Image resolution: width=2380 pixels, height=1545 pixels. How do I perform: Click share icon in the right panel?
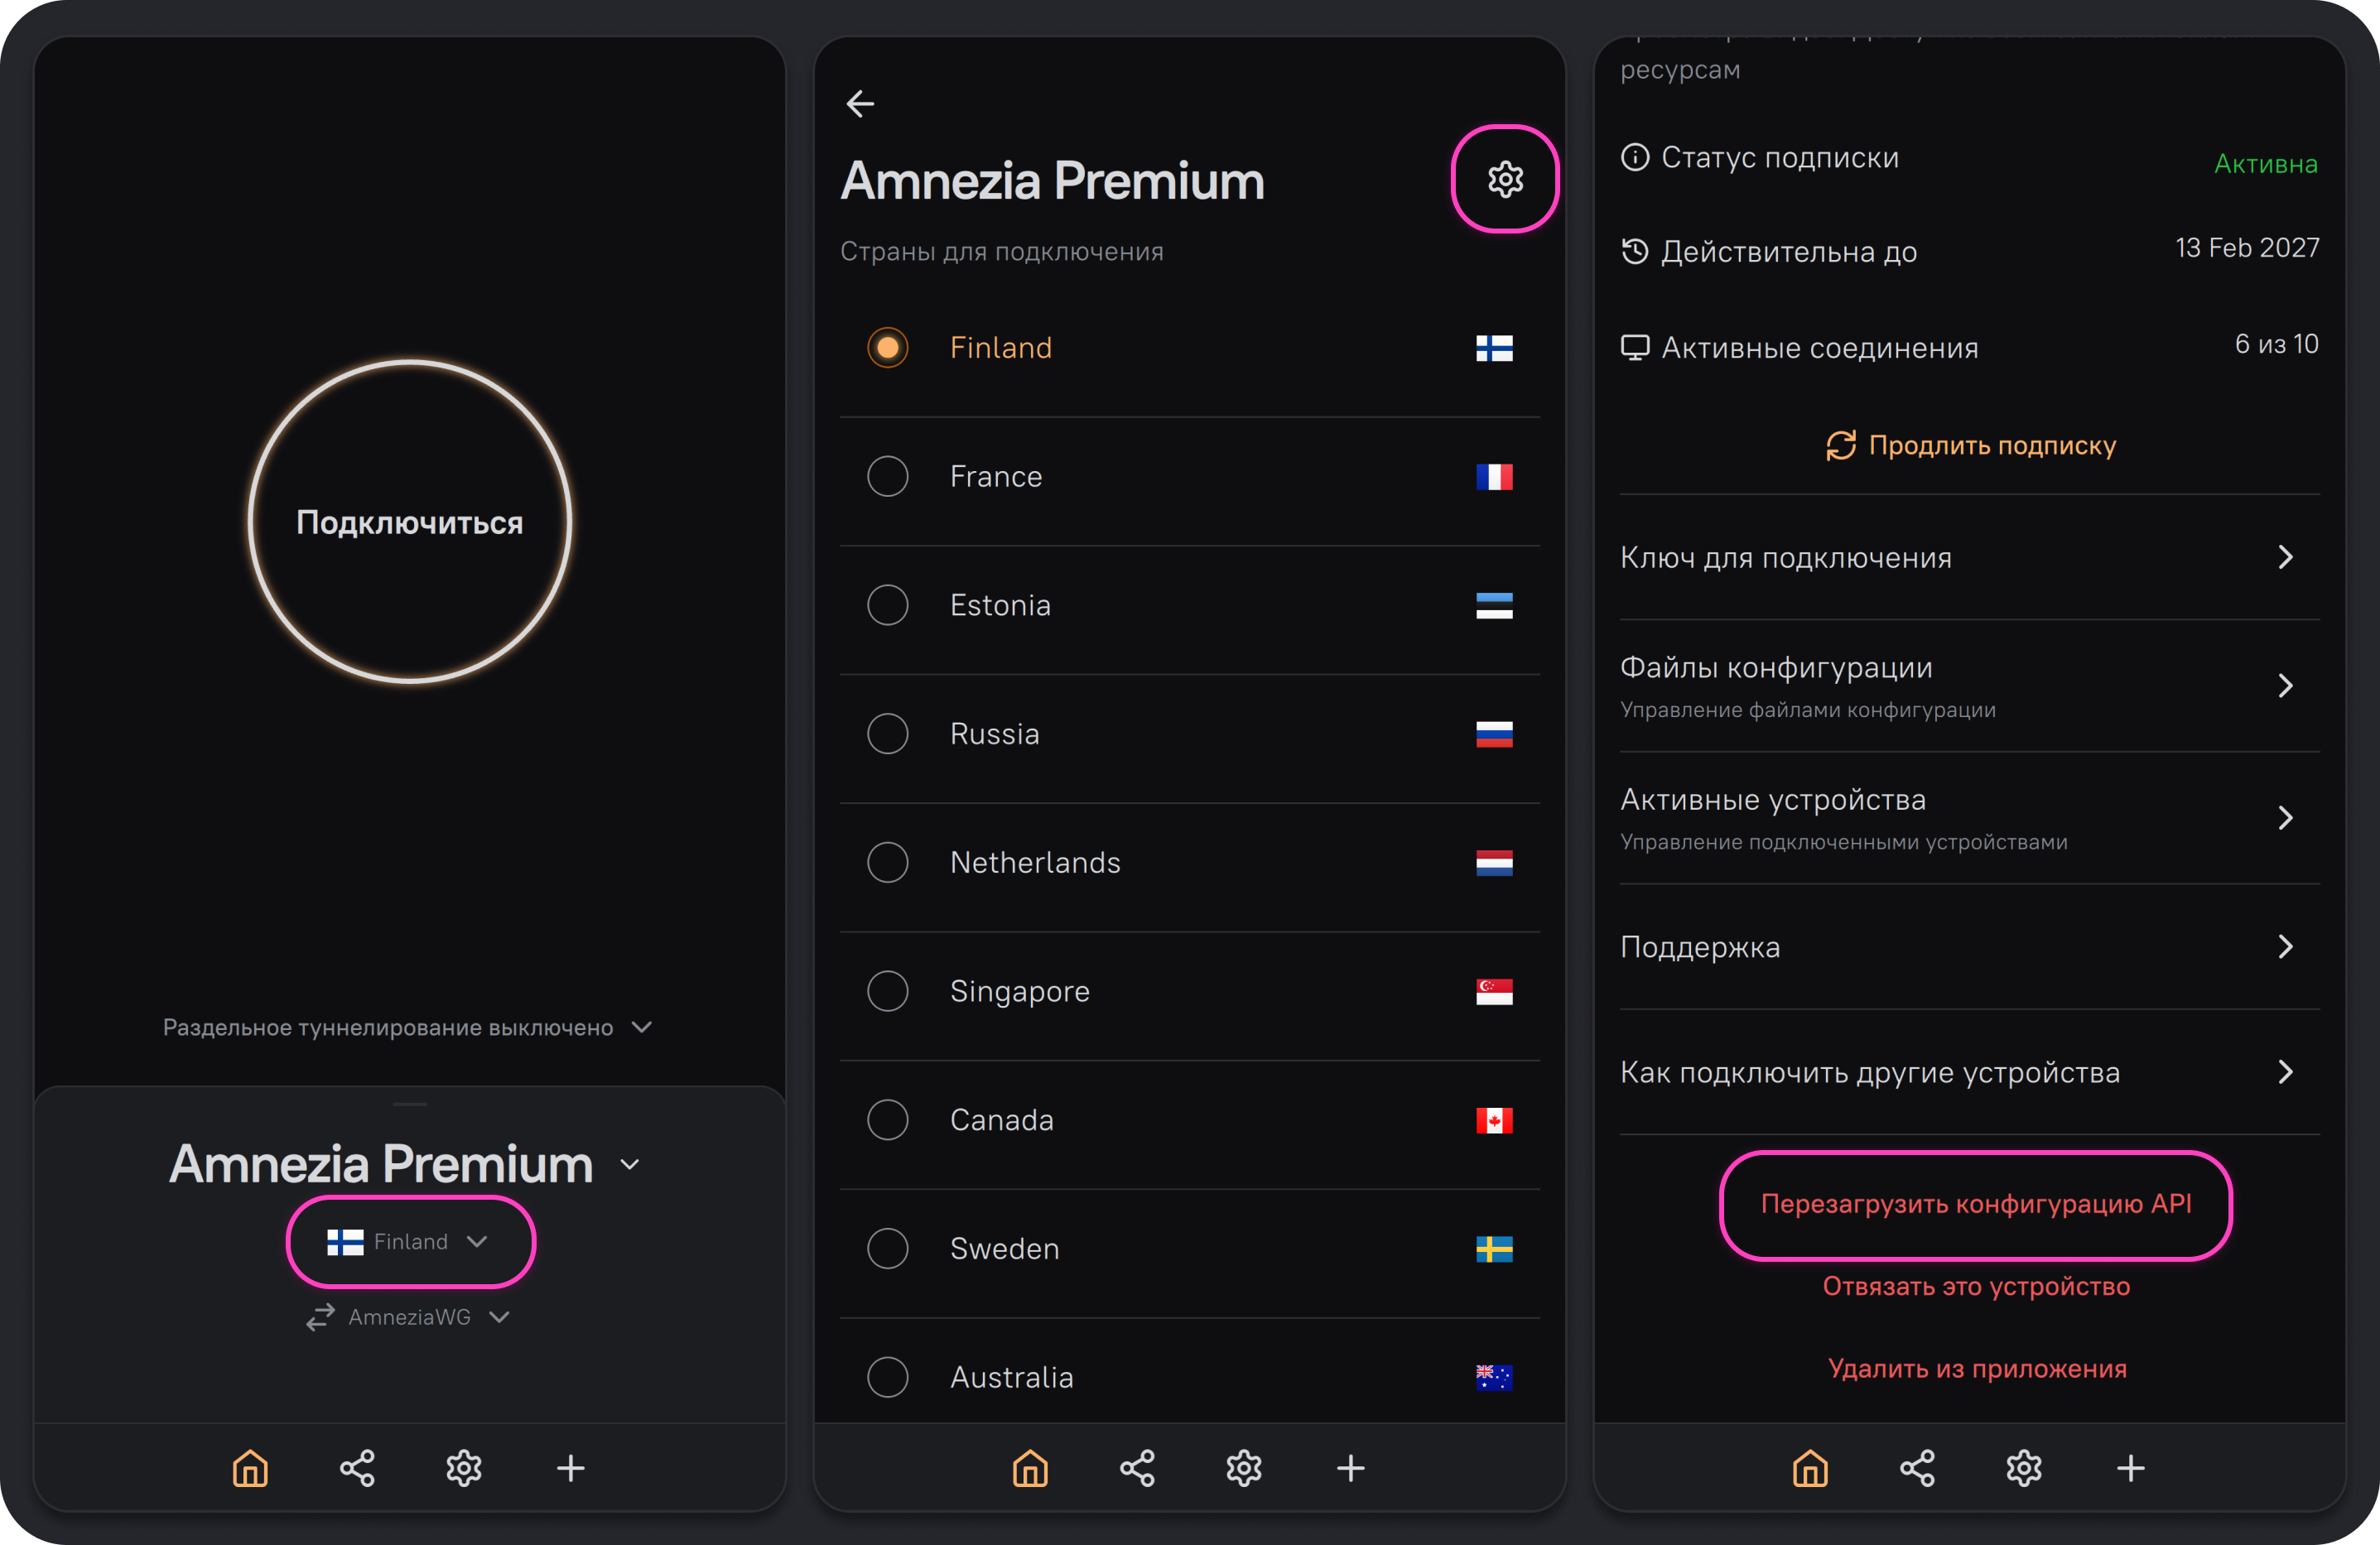coord(1917,1468)
